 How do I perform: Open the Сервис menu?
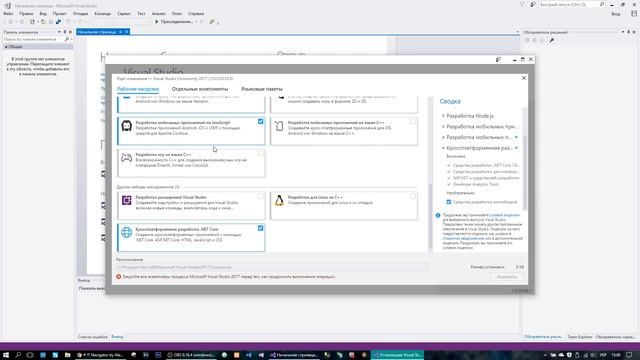pyautogui.click(x=123, y=13)
